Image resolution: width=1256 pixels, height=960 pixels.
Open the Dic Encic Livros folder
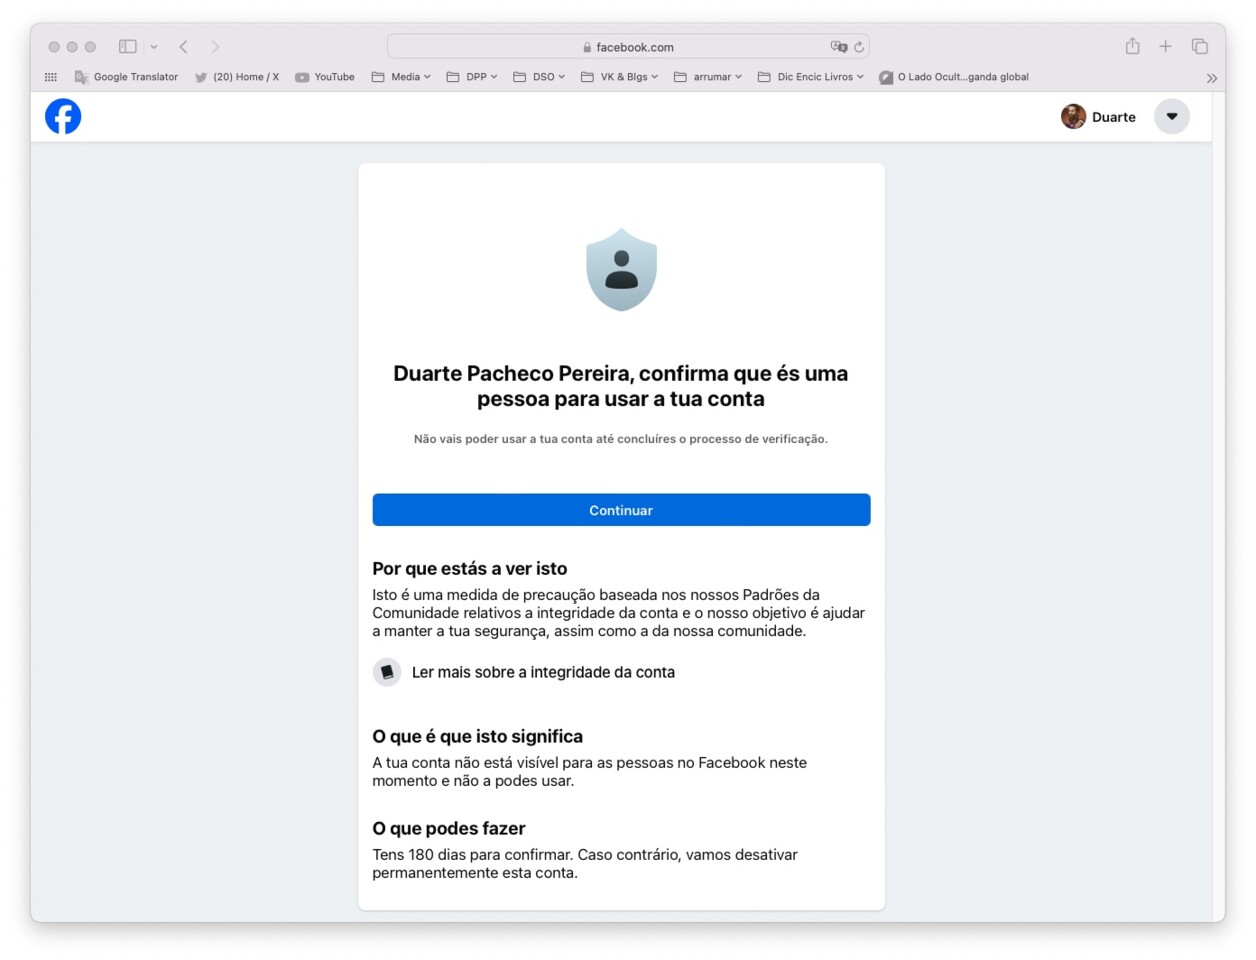810,76
